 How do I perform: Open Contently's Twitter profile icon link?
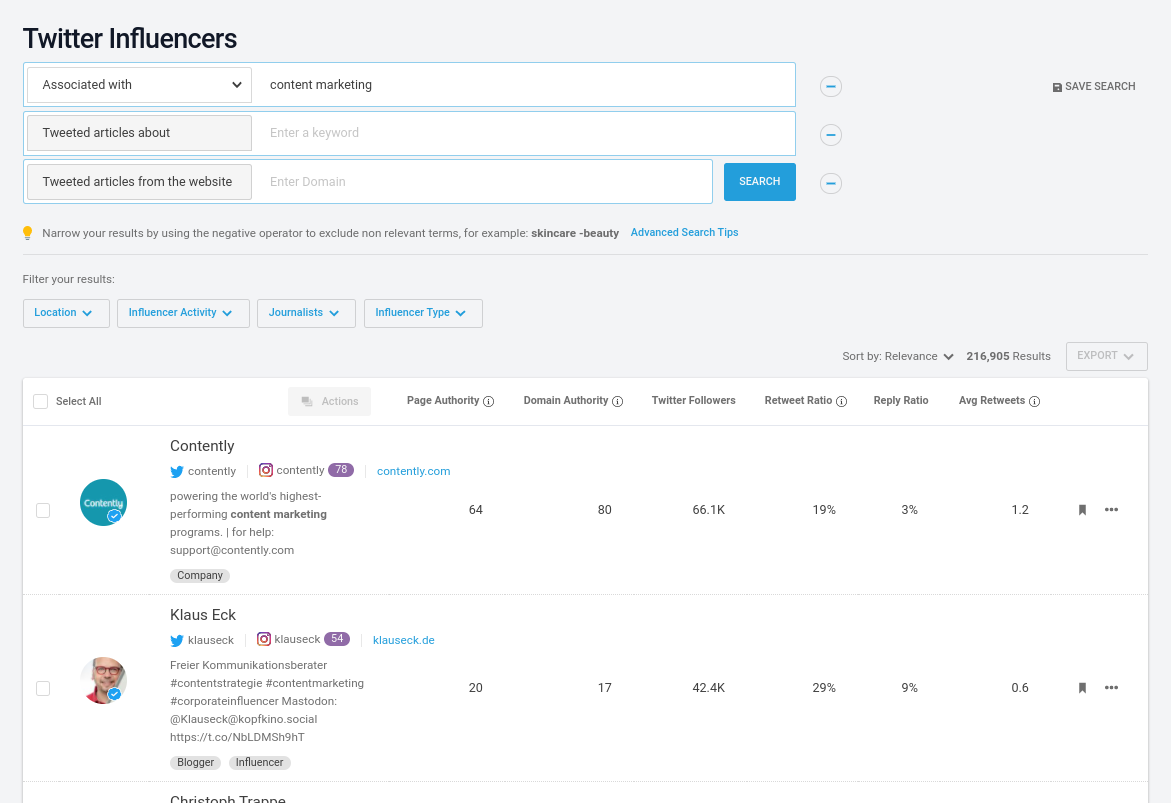(177, 471)
